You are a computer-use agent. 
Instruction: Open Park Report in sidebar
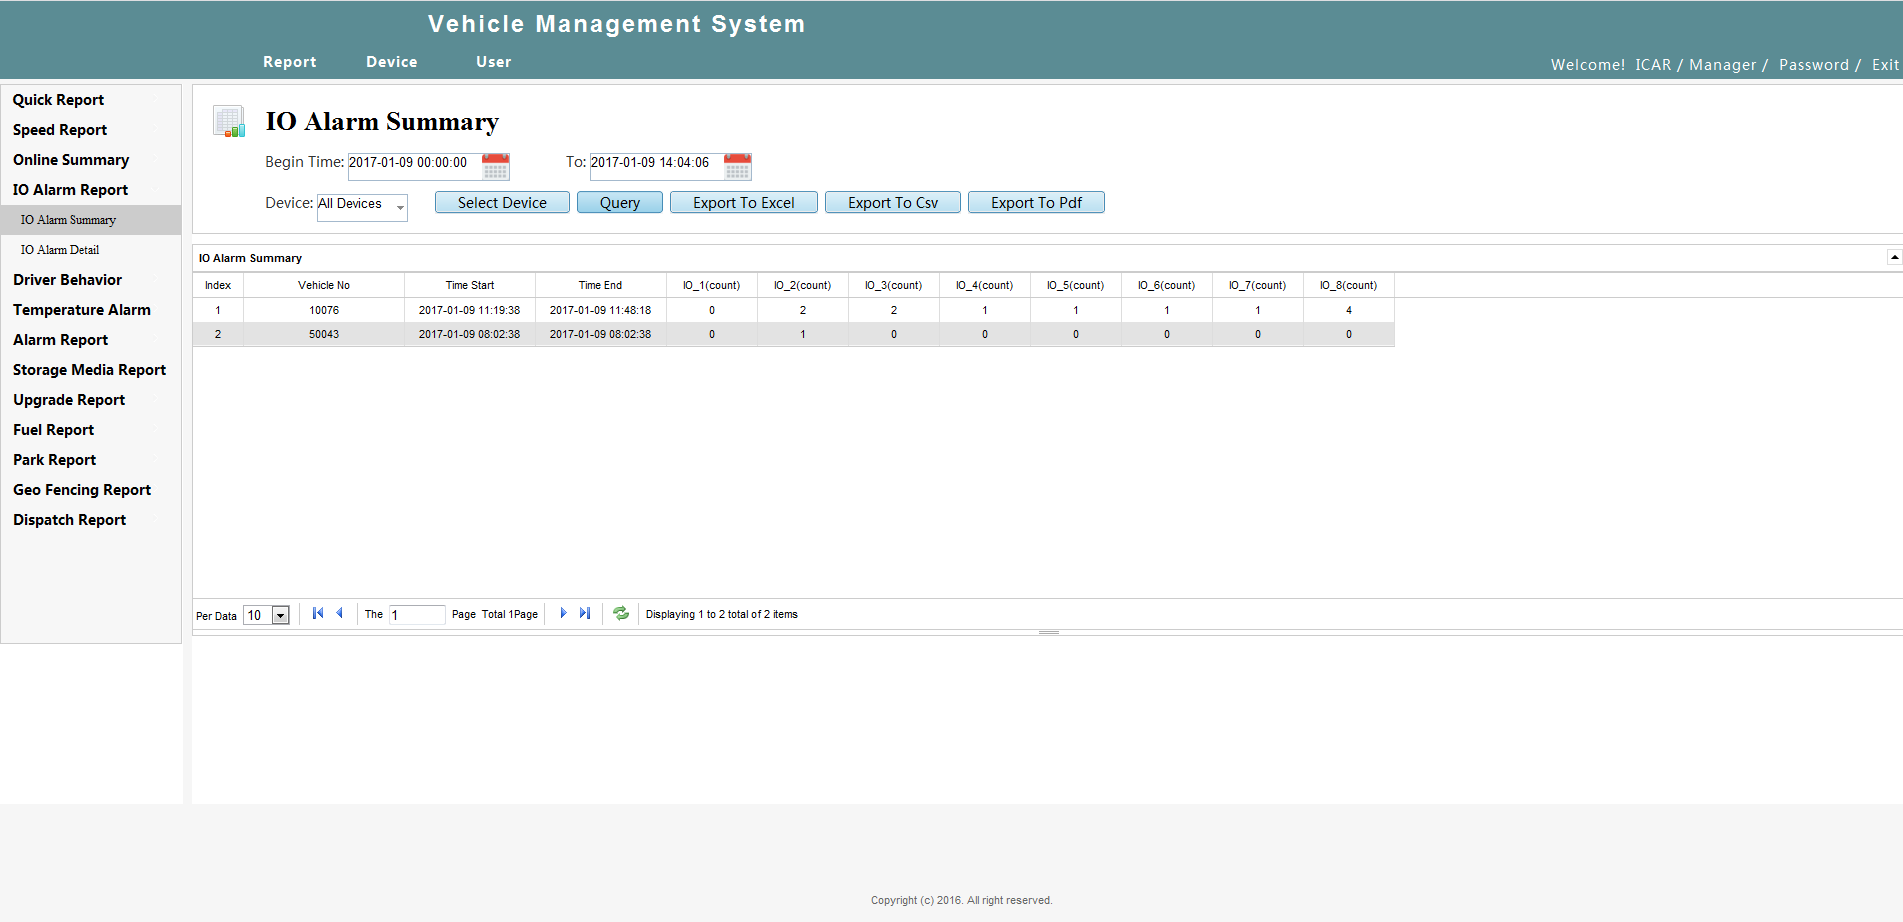pyautogui.click(x=54, y=460)
